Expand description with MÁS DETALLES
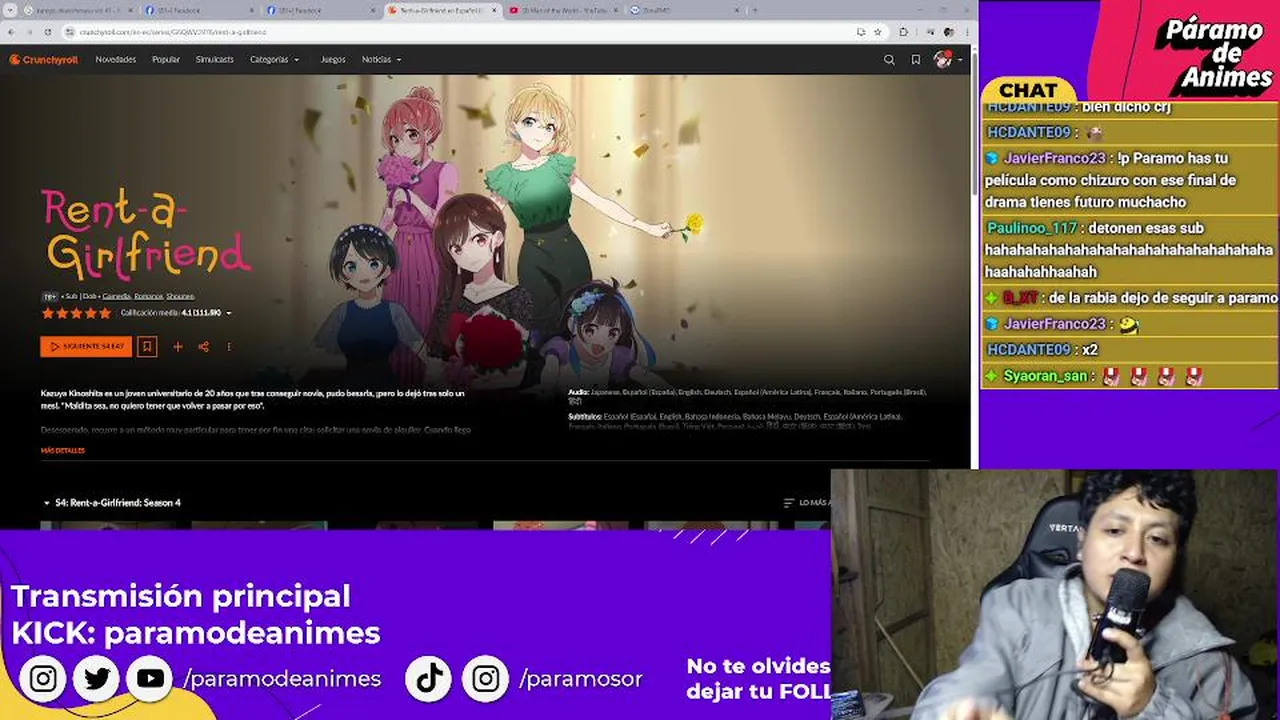Viewport: 1280px width, 720px height. [63, 451]
